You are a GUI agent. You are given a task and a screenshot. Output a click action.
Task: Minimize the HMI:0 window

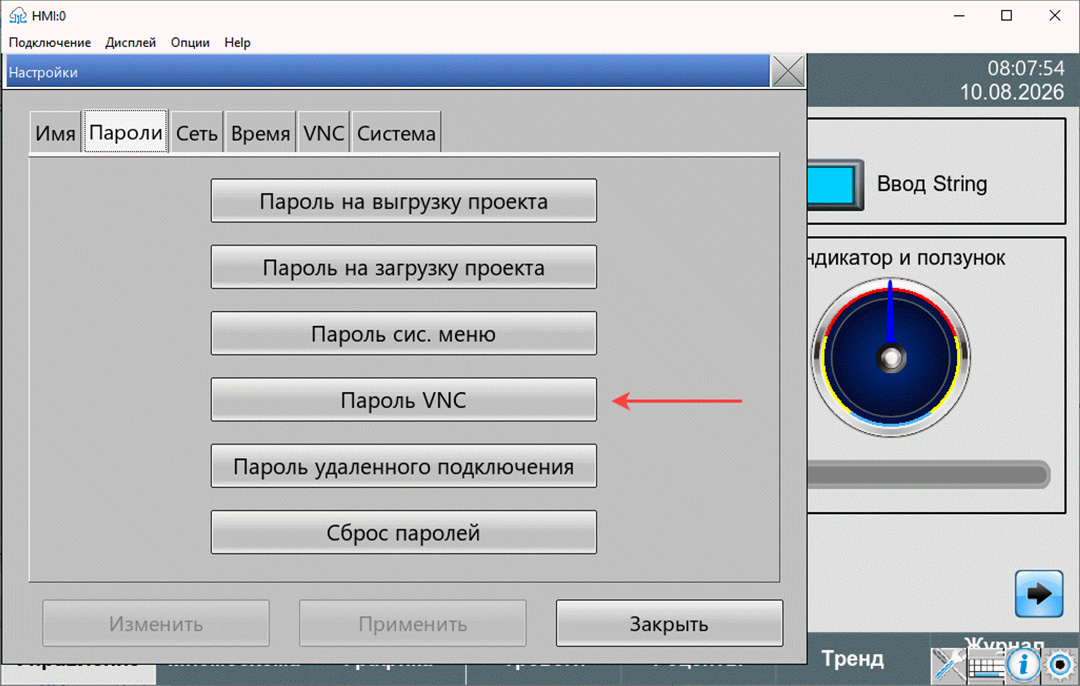coord(959,15)
